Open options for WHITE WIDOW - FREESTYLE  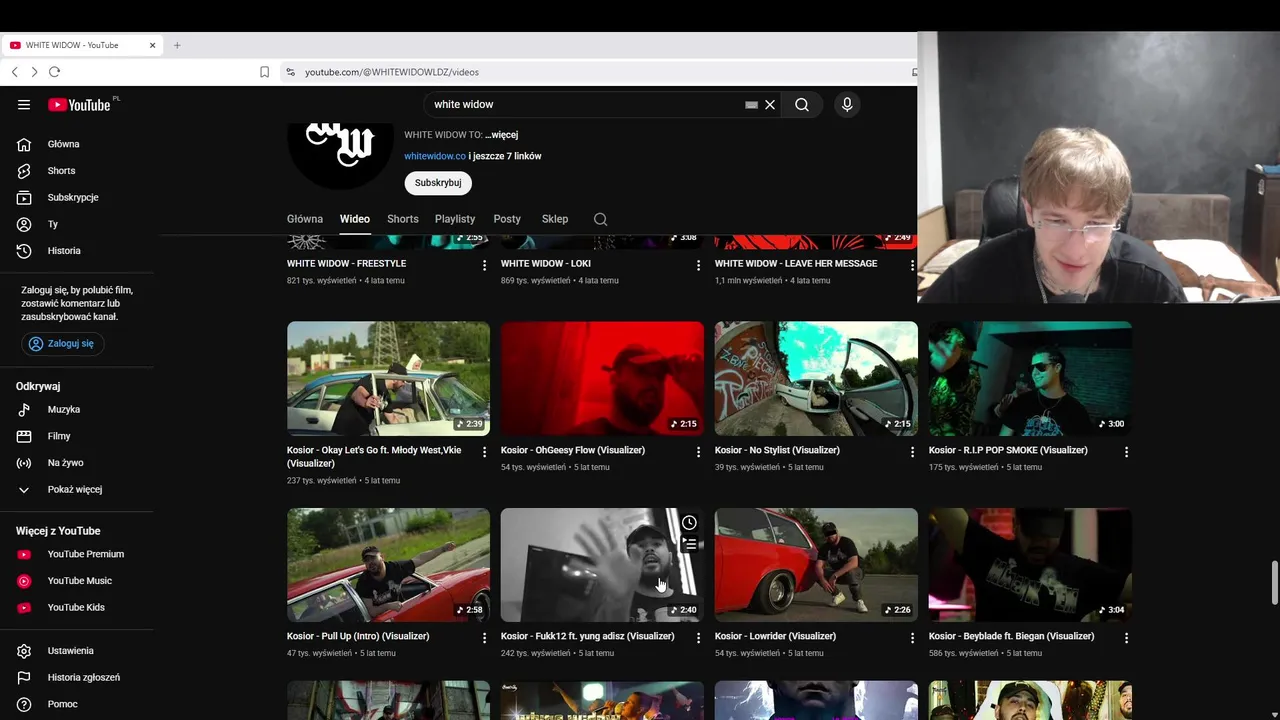484,265
